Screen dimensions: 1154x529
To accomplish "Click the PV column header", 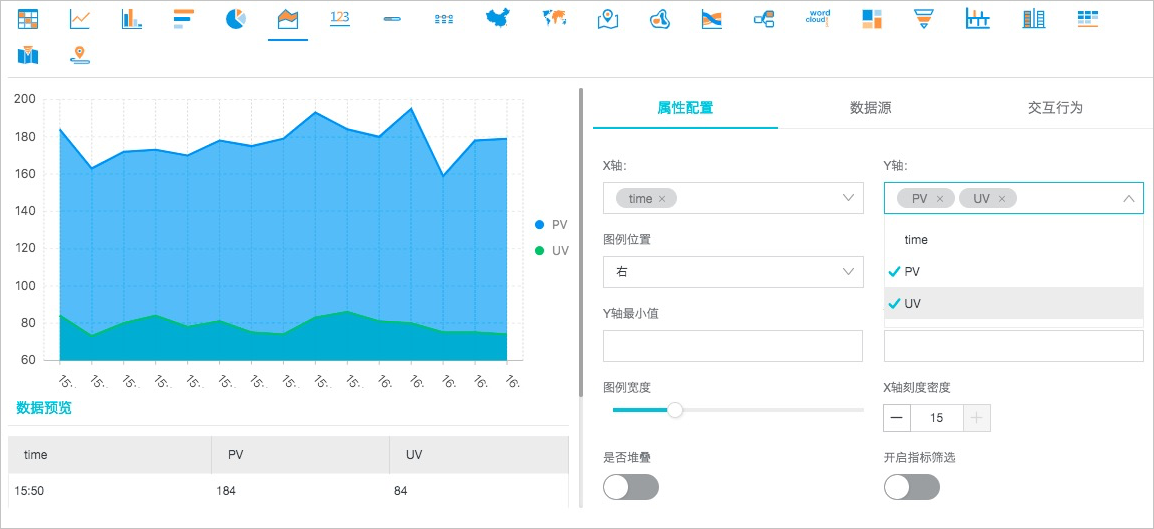I will click(x=300, y=455).
